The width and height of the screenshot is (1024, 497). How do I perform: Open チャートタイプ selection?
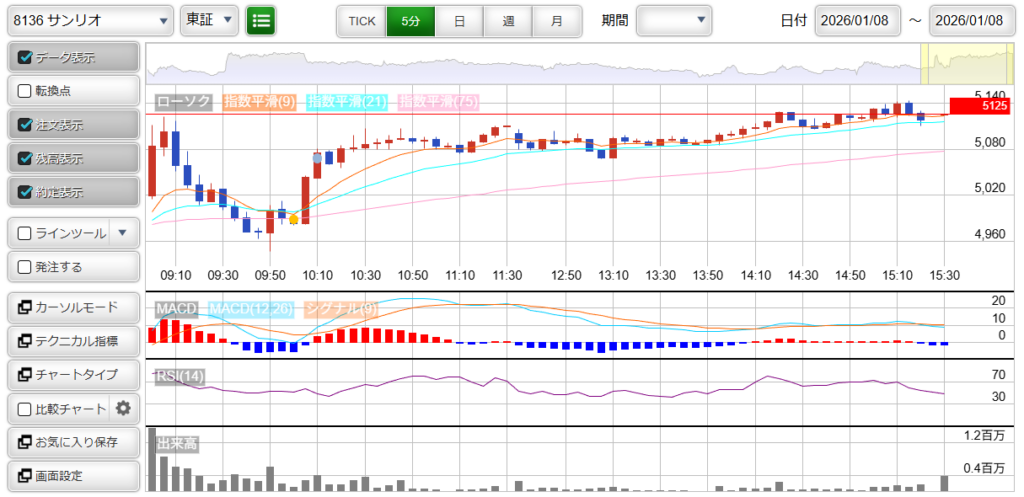[72, 374]
